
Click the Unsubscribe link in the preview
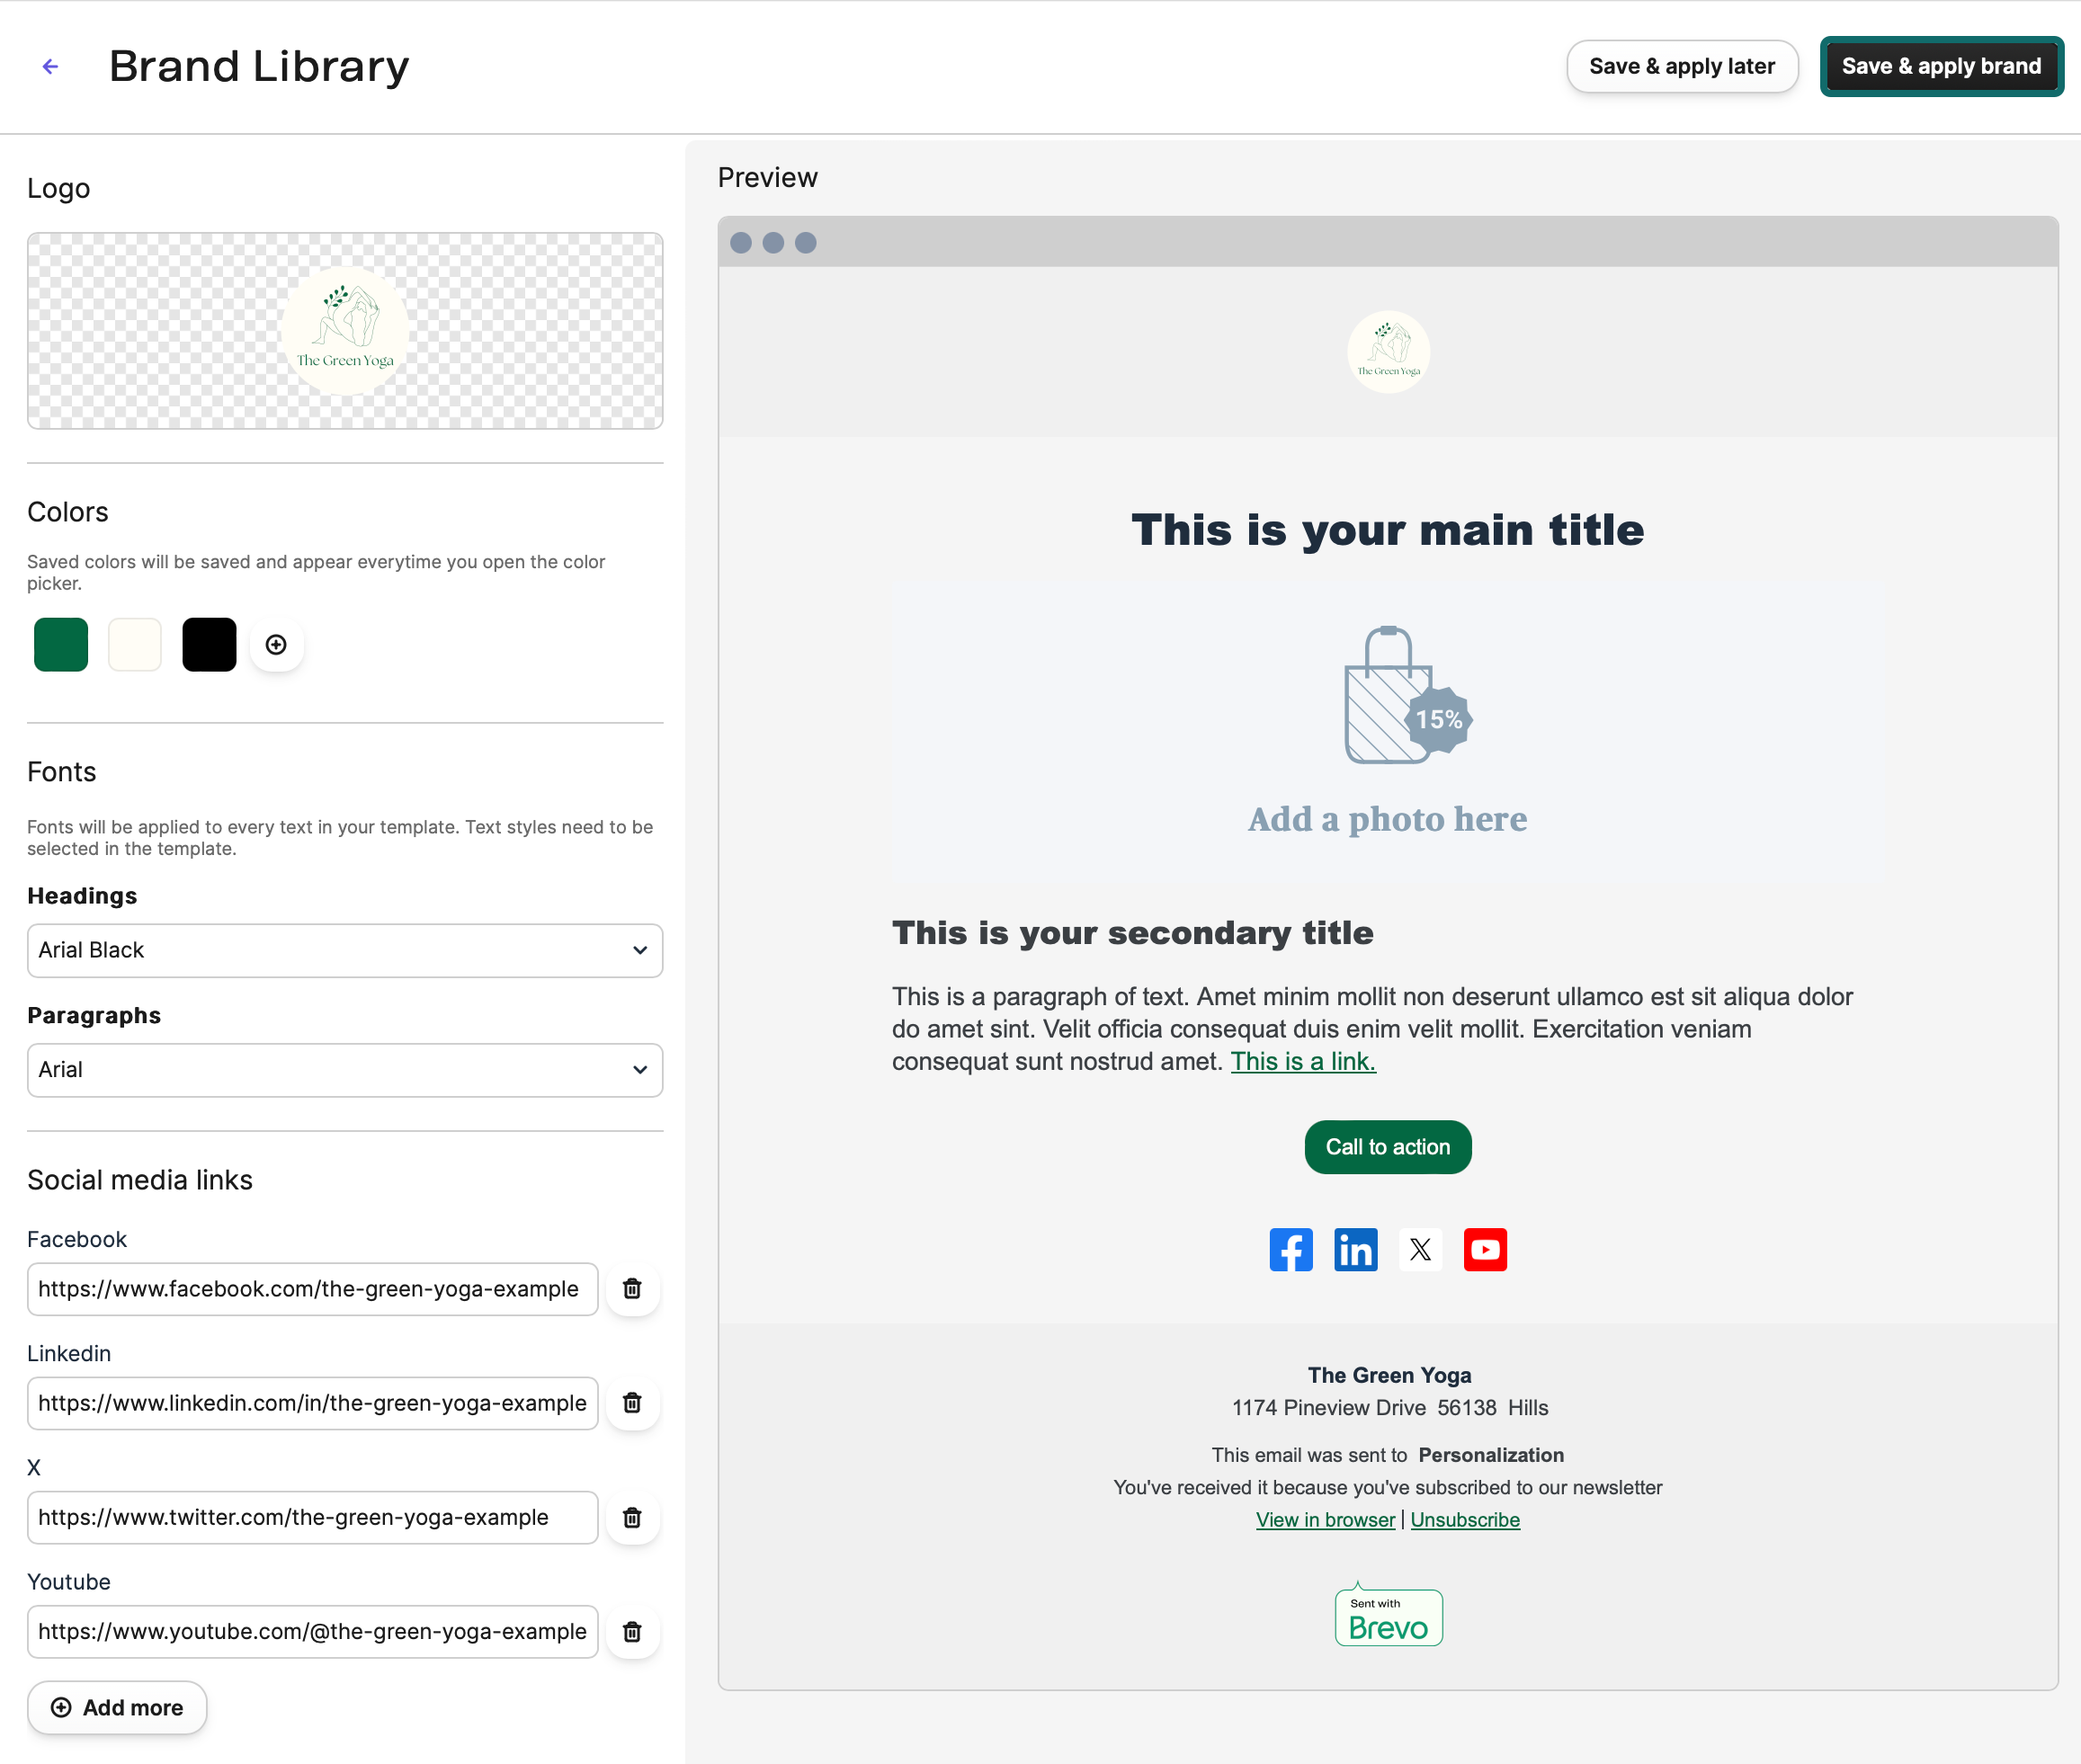tap(1465, 1519)
